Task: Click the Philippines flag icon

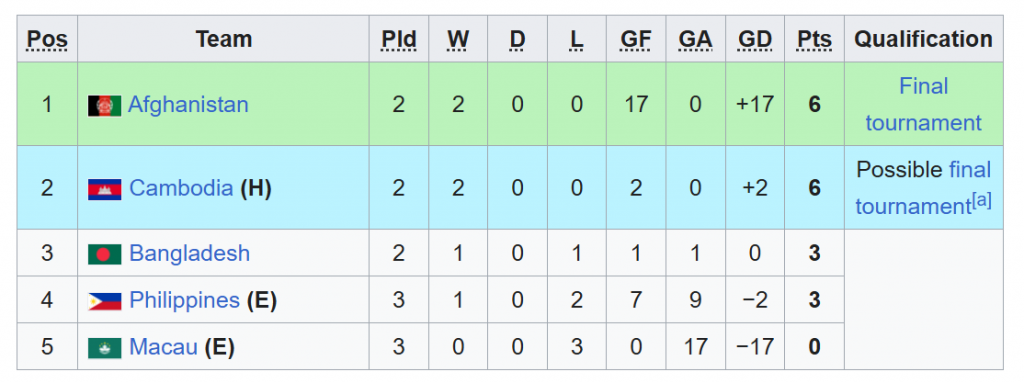Action: (x=104, y=301)
